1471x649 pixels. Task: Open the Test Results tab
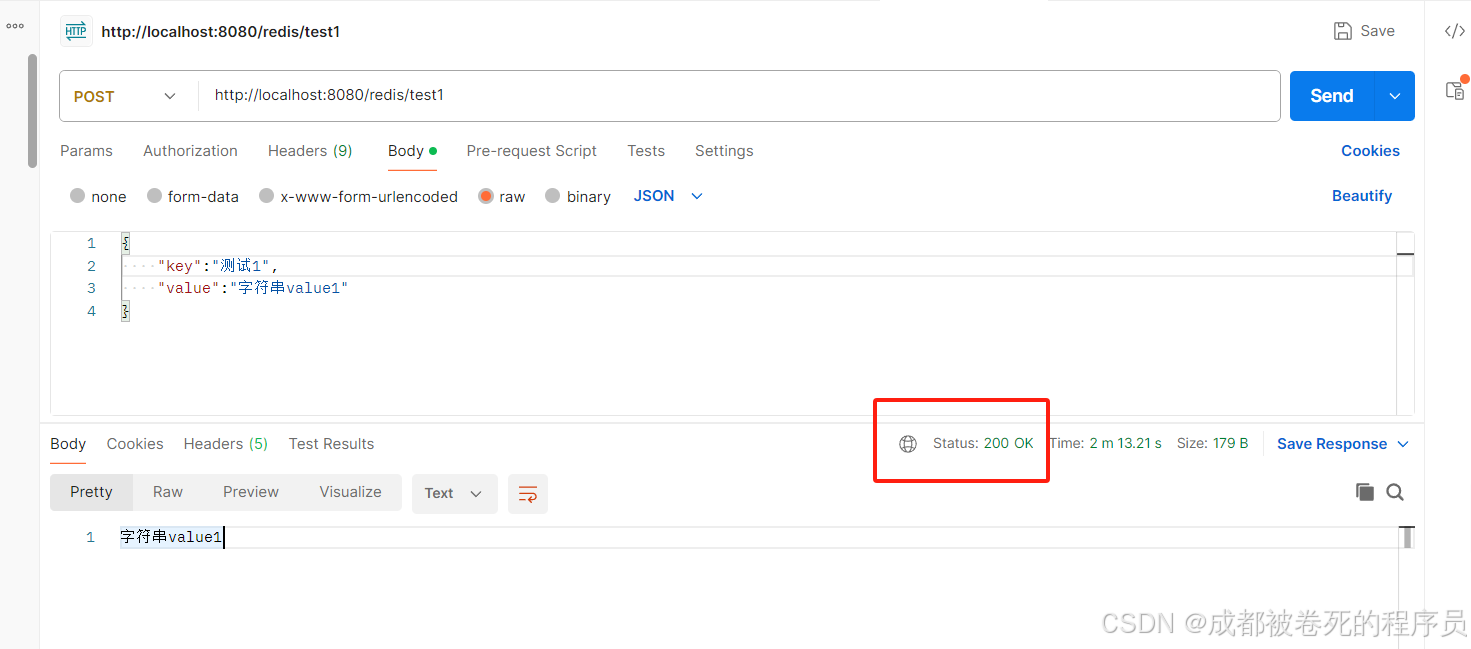click(331, 444)
